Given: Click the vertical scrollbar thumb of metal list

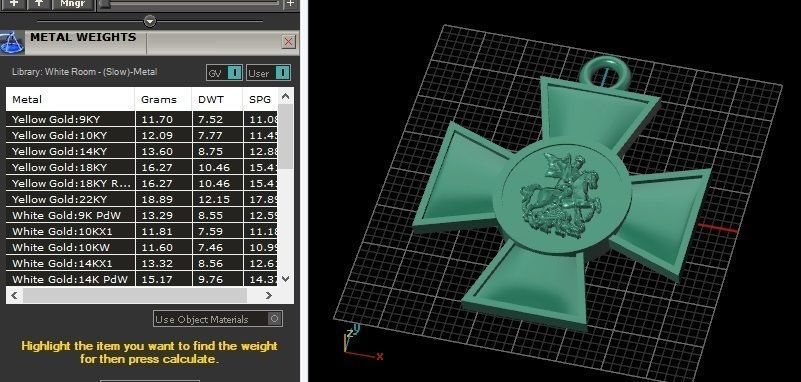Looking at the screenshot, I should (286, 137).
